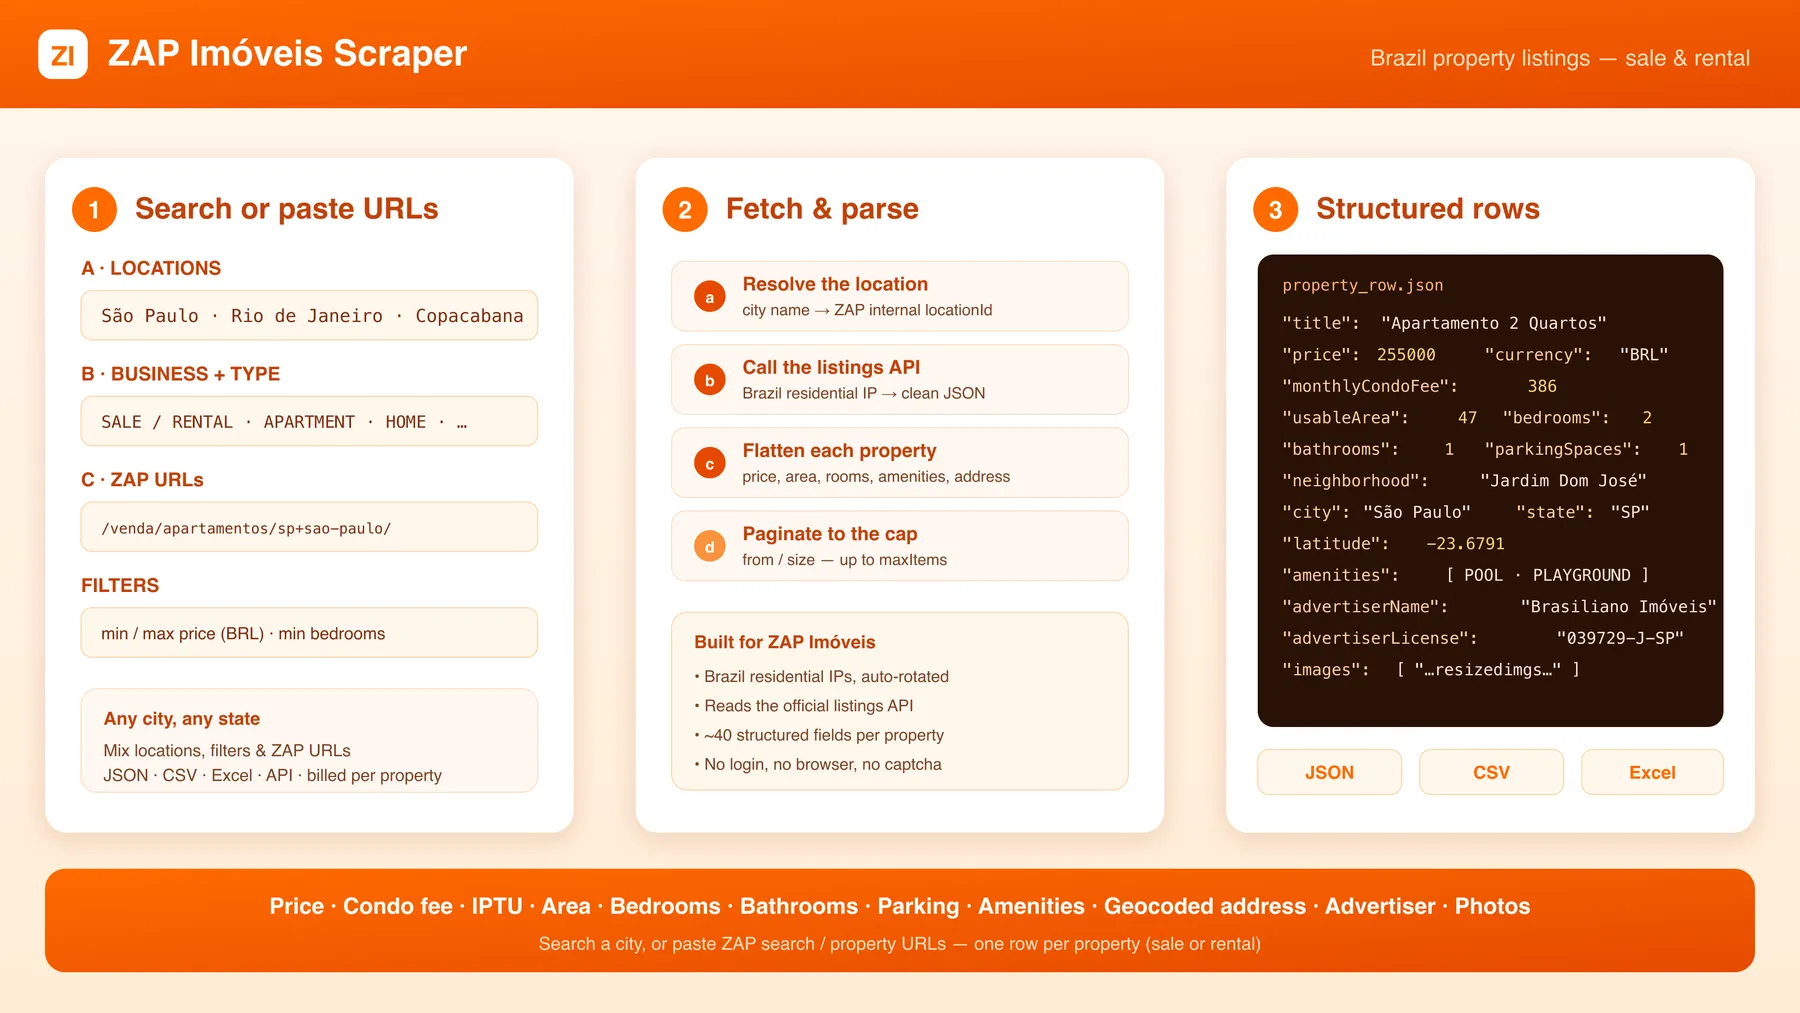Click 'JSON · CSV · Excel · API · billed per property'
1800x1013 pixels.
click(x=273, y=776)
